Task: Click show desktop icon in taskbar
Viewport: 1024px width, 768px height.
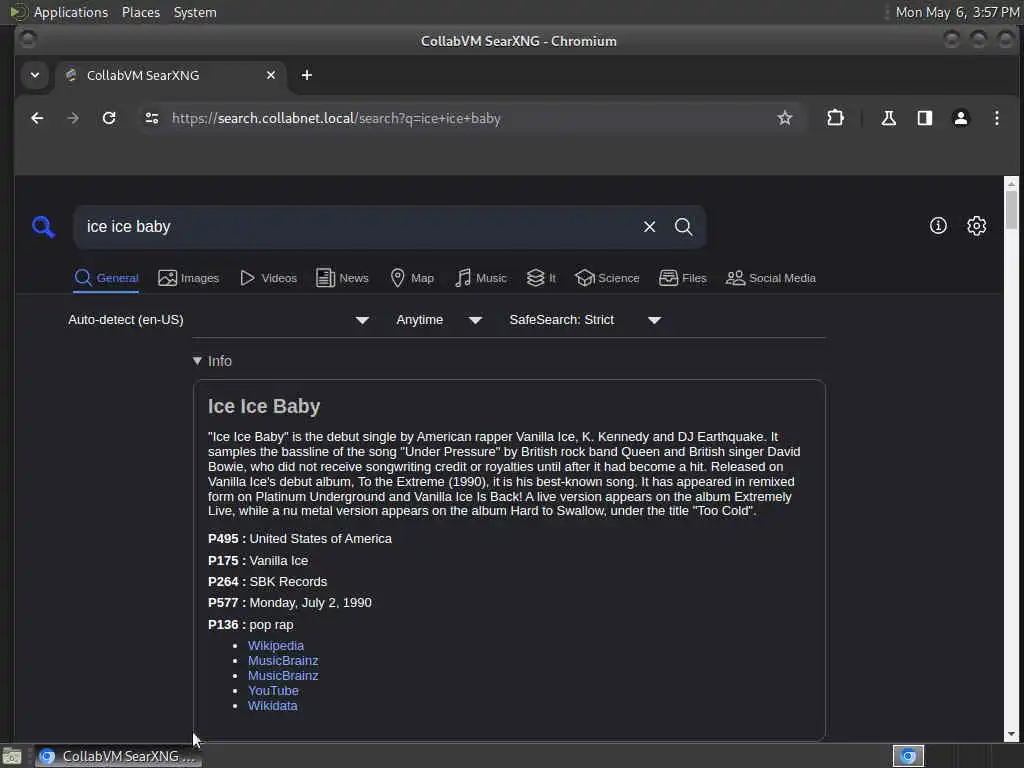Action: click(12, 757)
